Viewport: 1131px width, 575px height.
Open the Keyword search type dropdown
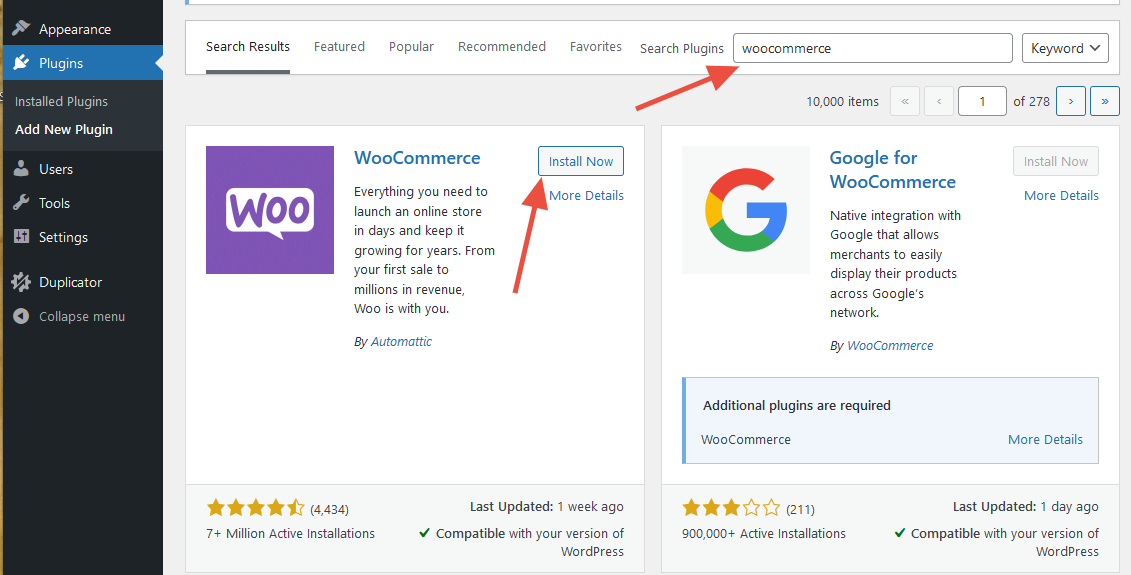(1064, 48)
